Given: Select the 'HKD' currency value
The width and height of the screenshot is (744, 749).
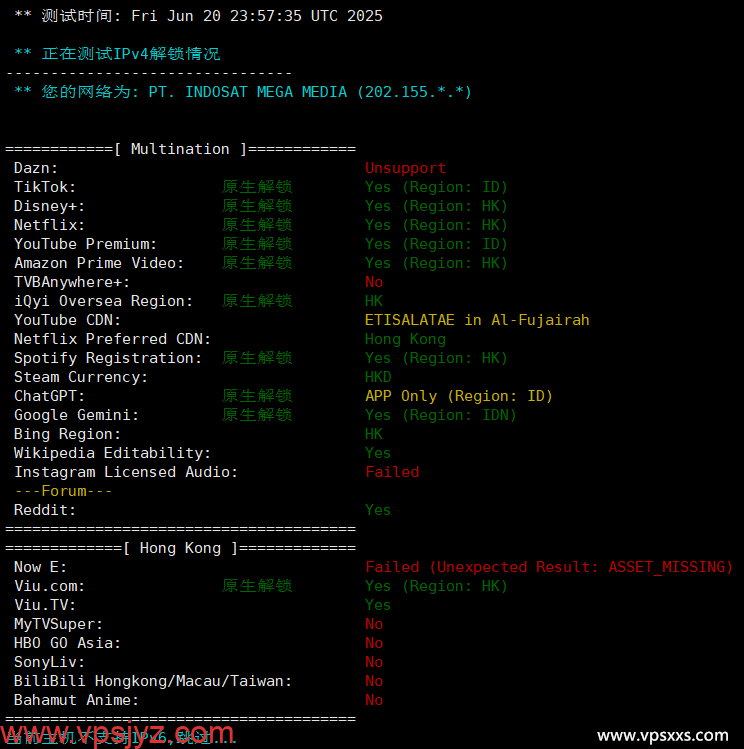Looking at the screenshot, I should 378,377.
